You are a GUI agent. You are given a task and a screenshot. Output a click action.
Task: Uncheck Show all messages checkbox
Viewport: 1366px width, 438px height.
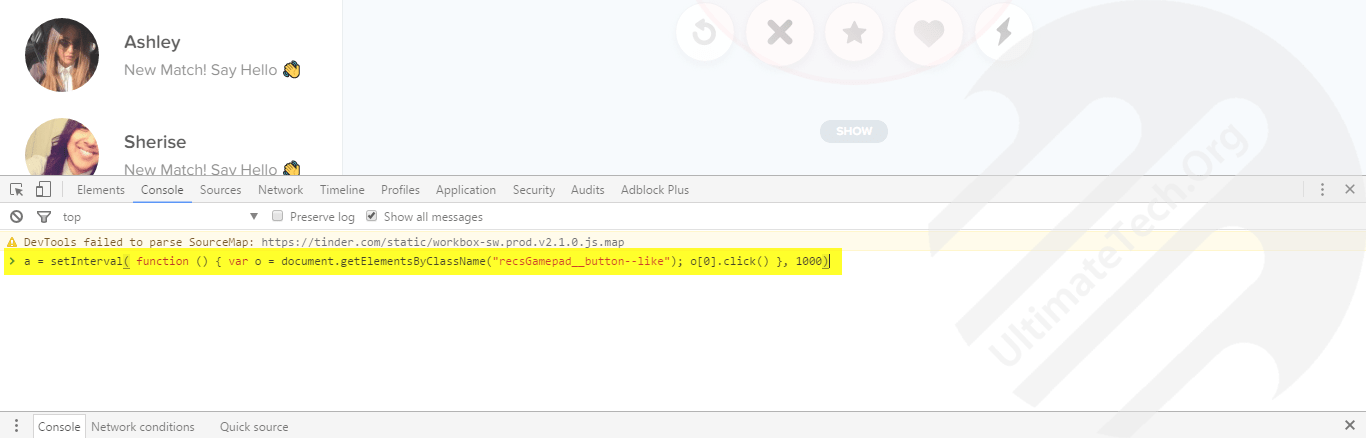coord(372,217)
